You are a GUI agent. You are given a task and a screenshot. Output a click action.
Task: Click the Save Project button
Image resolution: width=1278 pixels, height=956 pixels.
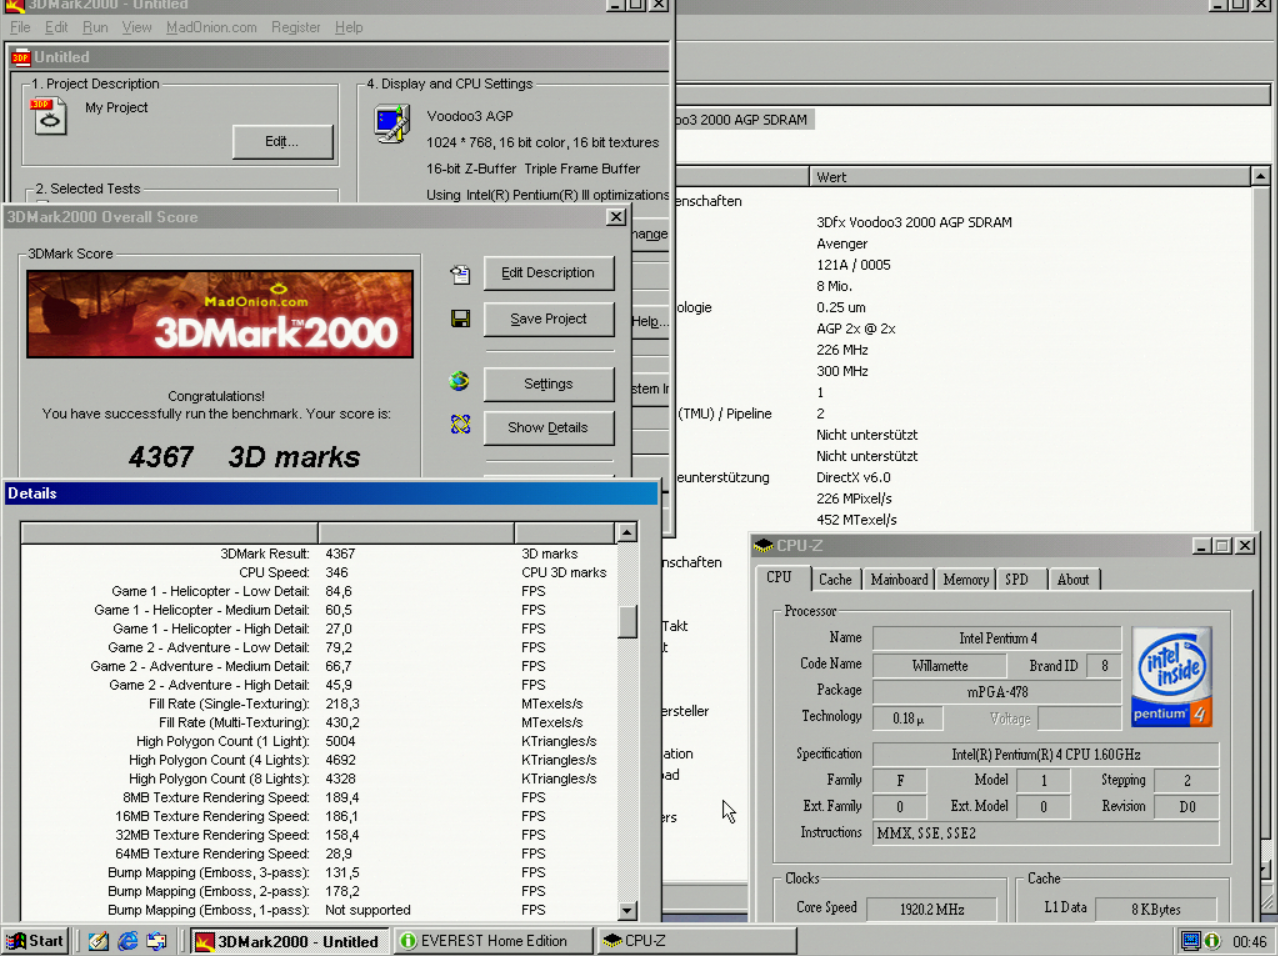[548, 319]
